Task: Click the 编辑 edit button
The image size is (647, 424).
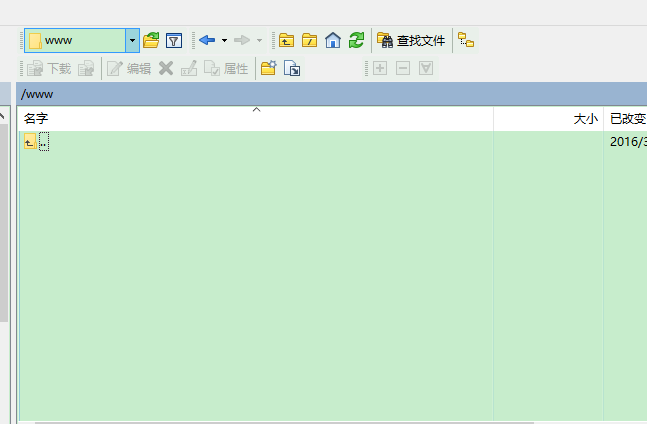Action: point(129,69)
